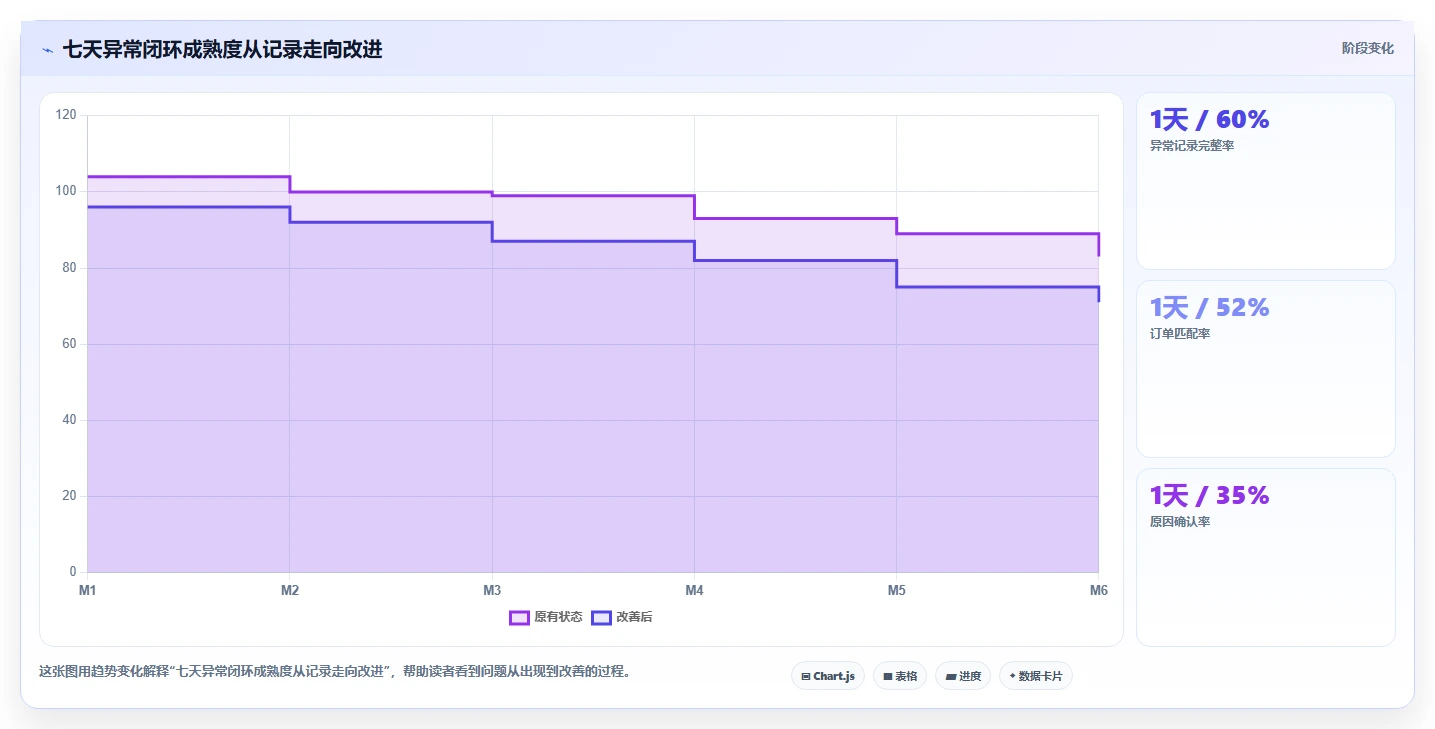Click the pulse icon beside the chart title
The height and width of the screenshot is (729, 1435).
[48, 50]
